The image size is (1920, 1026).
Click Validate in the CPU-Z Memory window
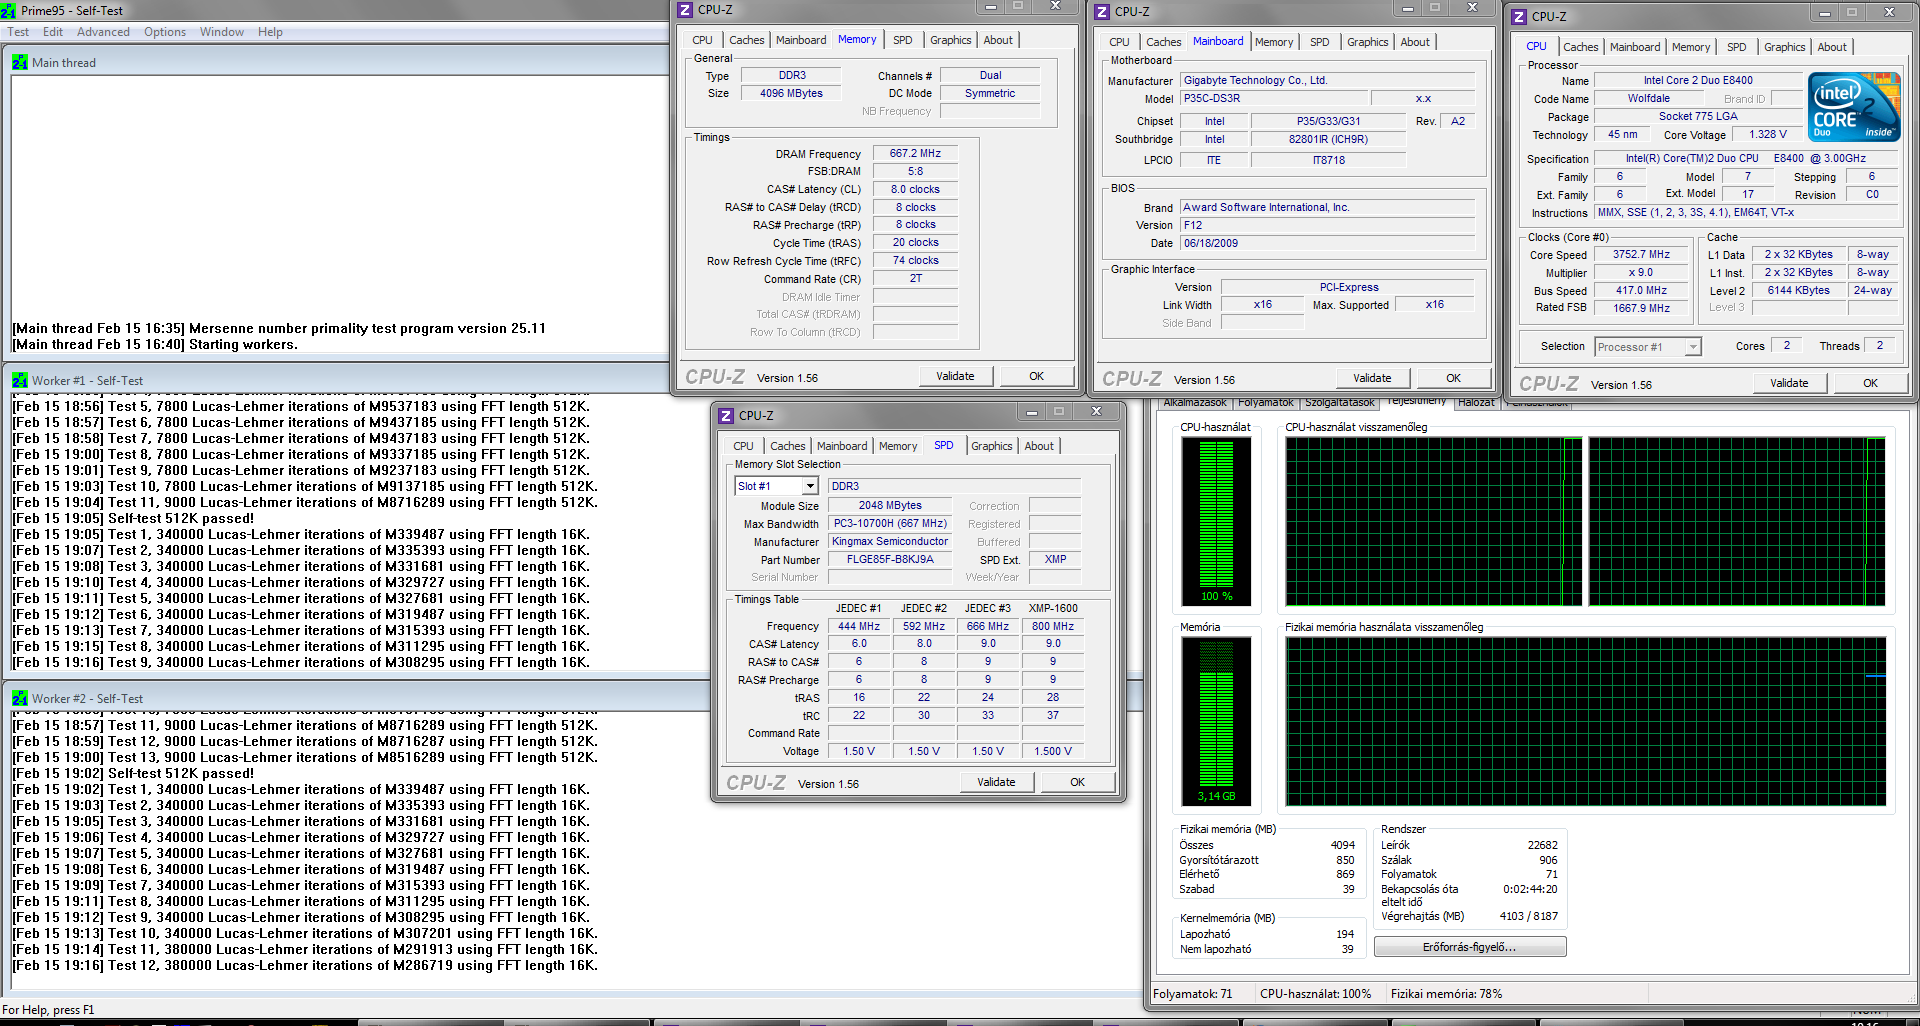coord(955,376)
